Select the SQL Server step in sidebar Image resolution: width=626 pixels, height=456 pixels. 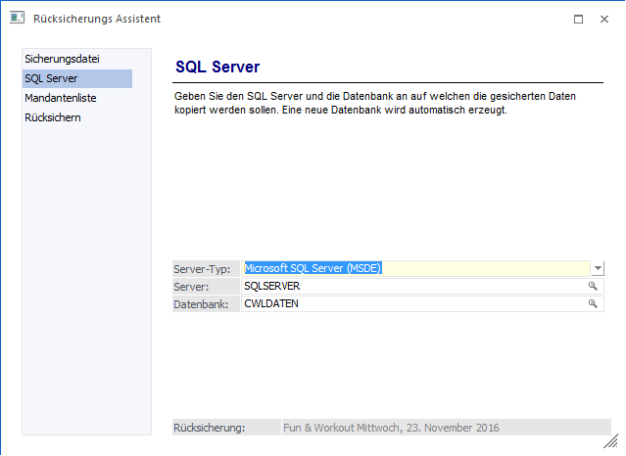[52, 78]
